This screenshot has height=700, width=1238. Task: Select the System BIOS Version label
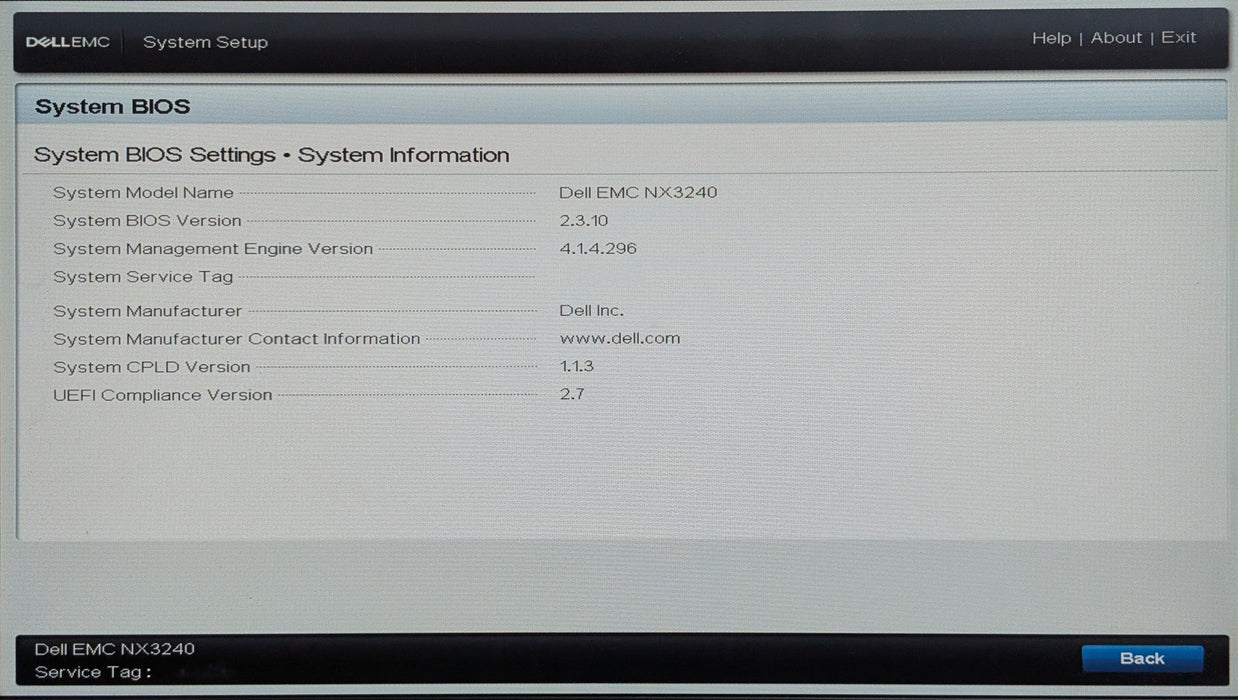pos(147,221)
